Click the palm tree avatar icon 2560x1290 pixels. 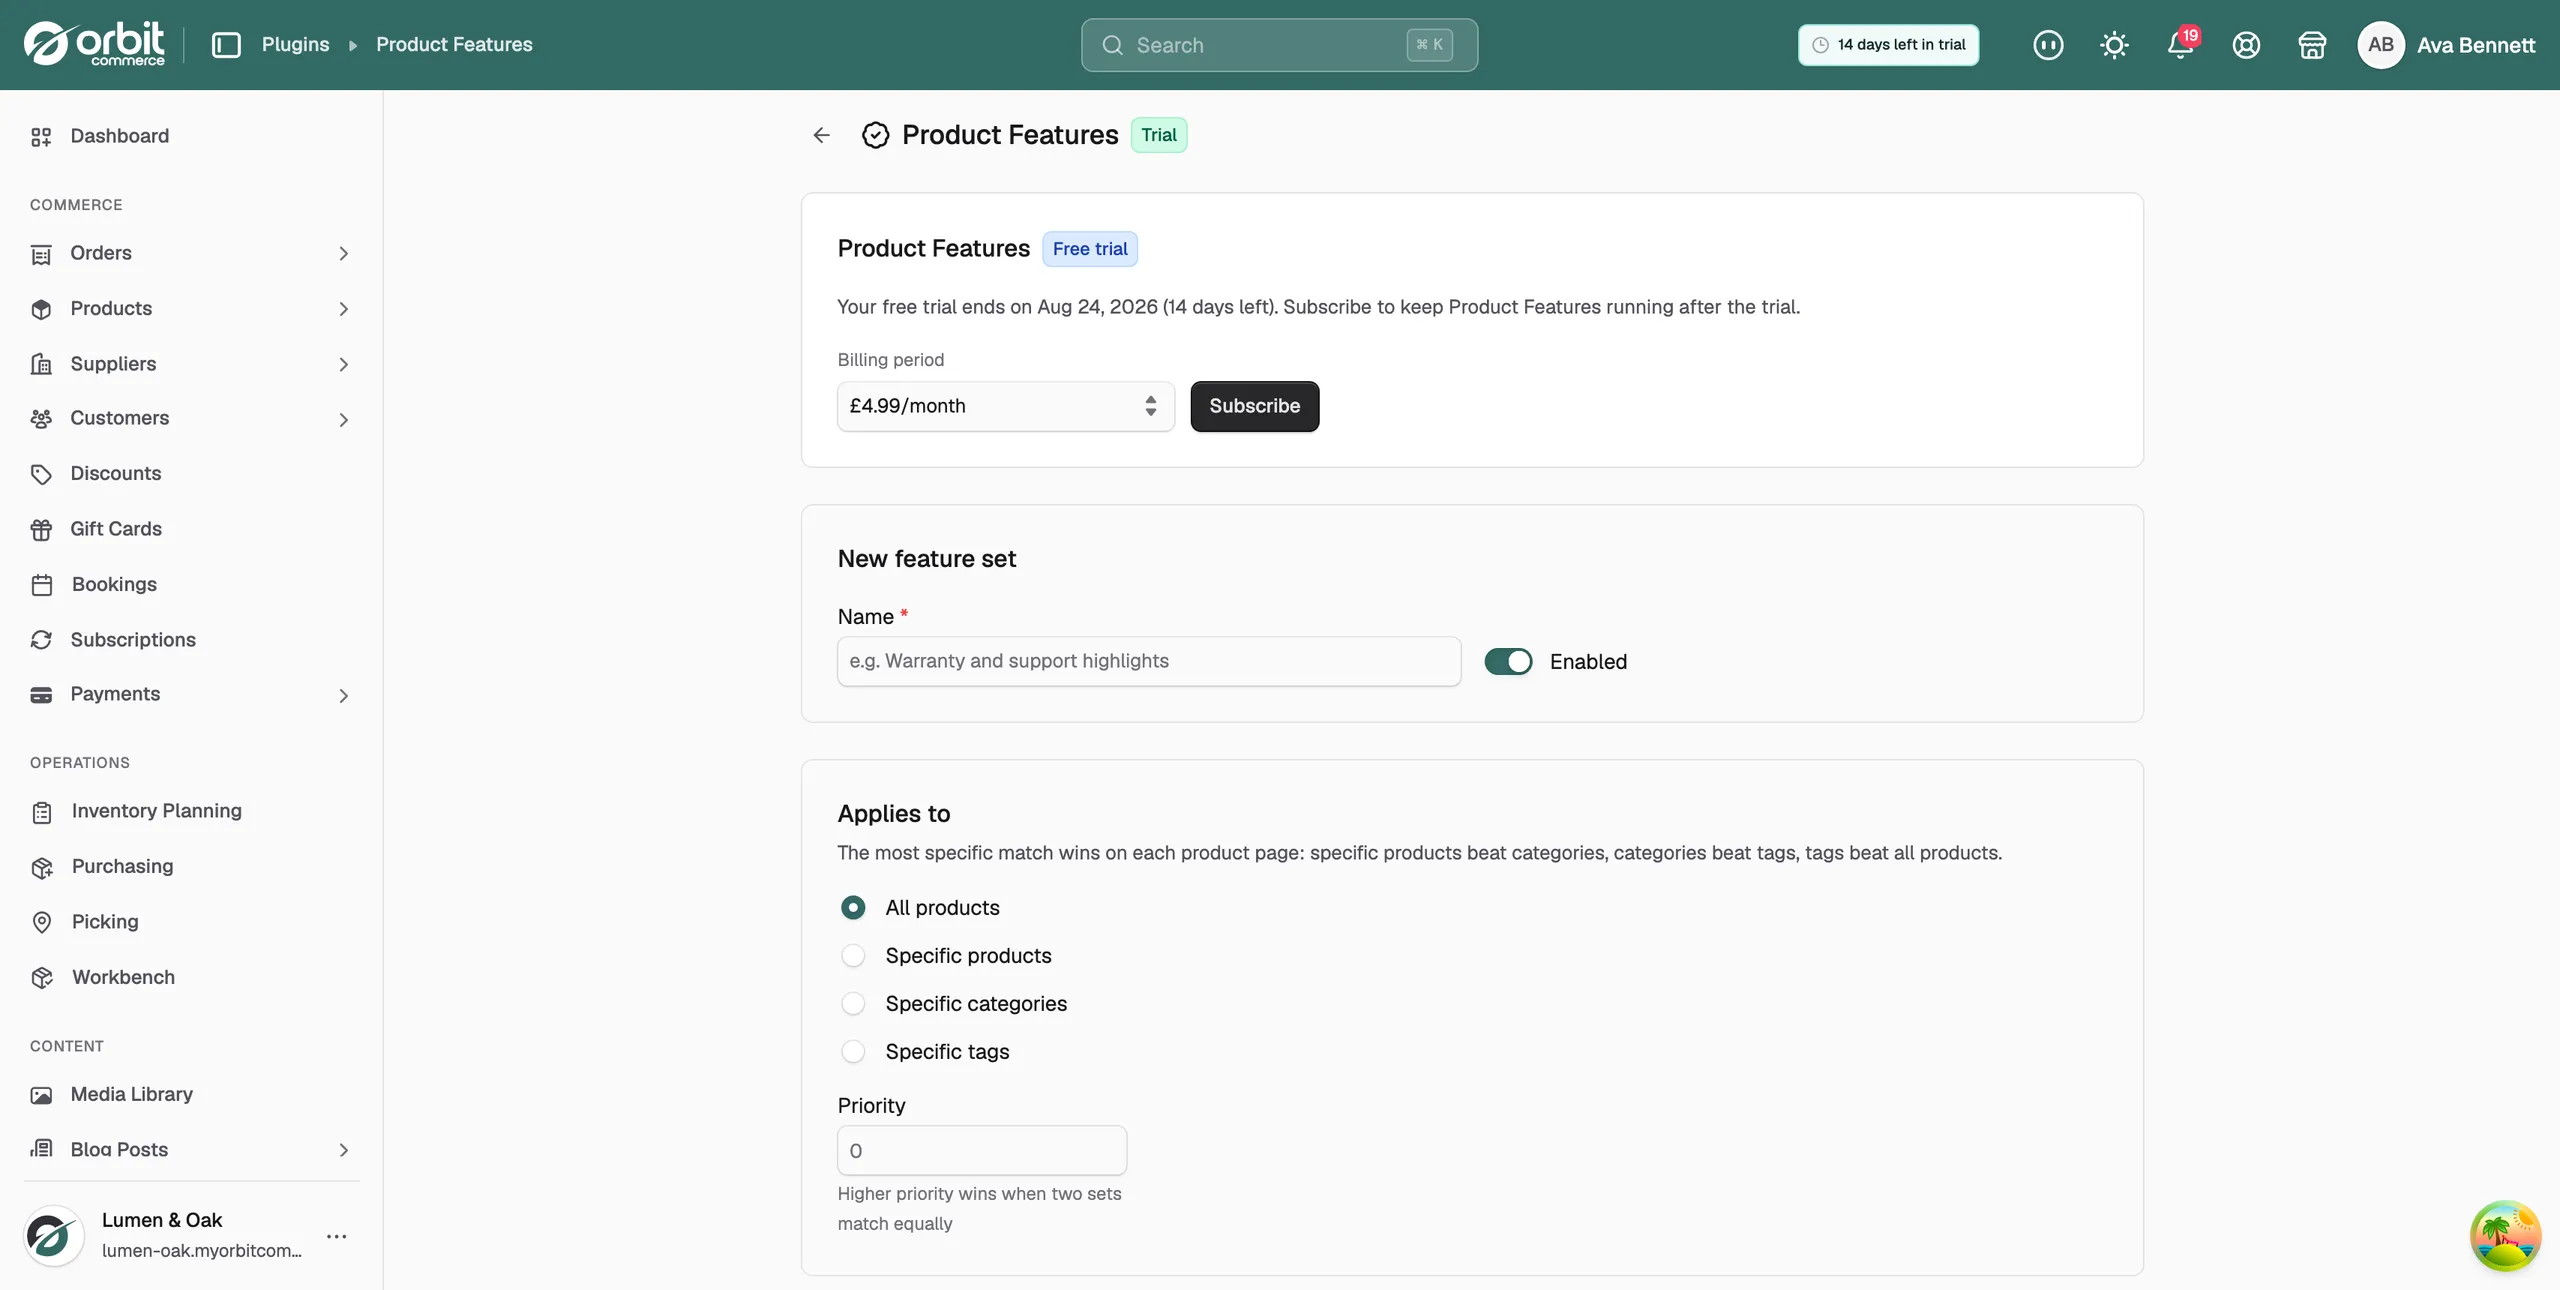(2505, 1236)
